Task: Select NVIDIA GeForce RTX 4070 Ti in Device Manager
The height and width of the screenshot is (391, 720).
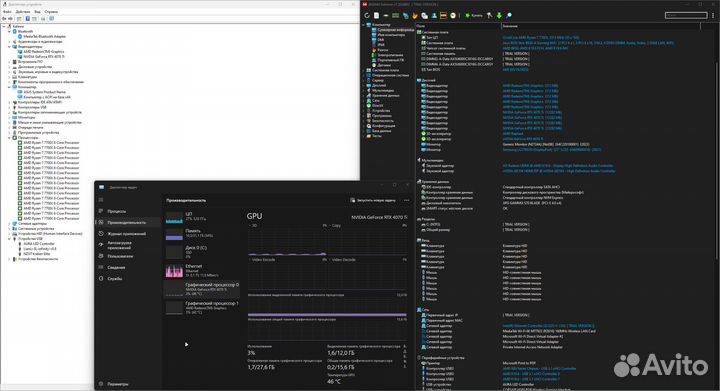Action: 44,57
